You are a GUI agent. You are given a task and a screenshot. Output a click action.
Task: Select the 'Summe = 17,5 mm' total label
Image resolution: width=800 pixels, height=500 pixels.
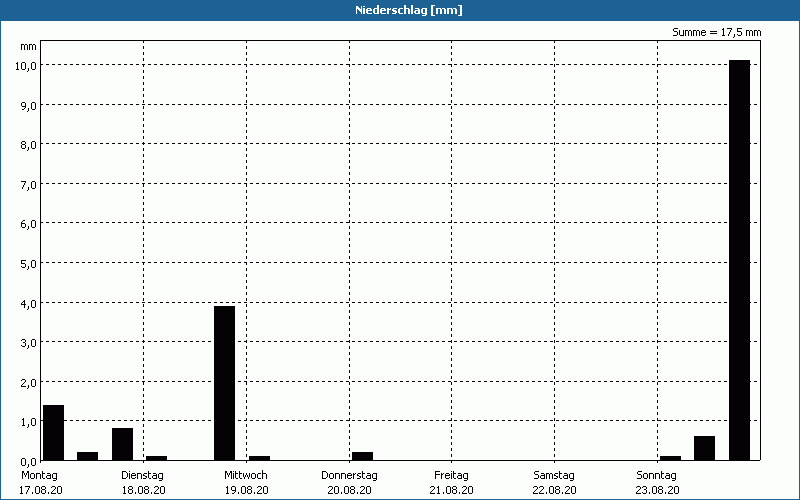[716, 32]
